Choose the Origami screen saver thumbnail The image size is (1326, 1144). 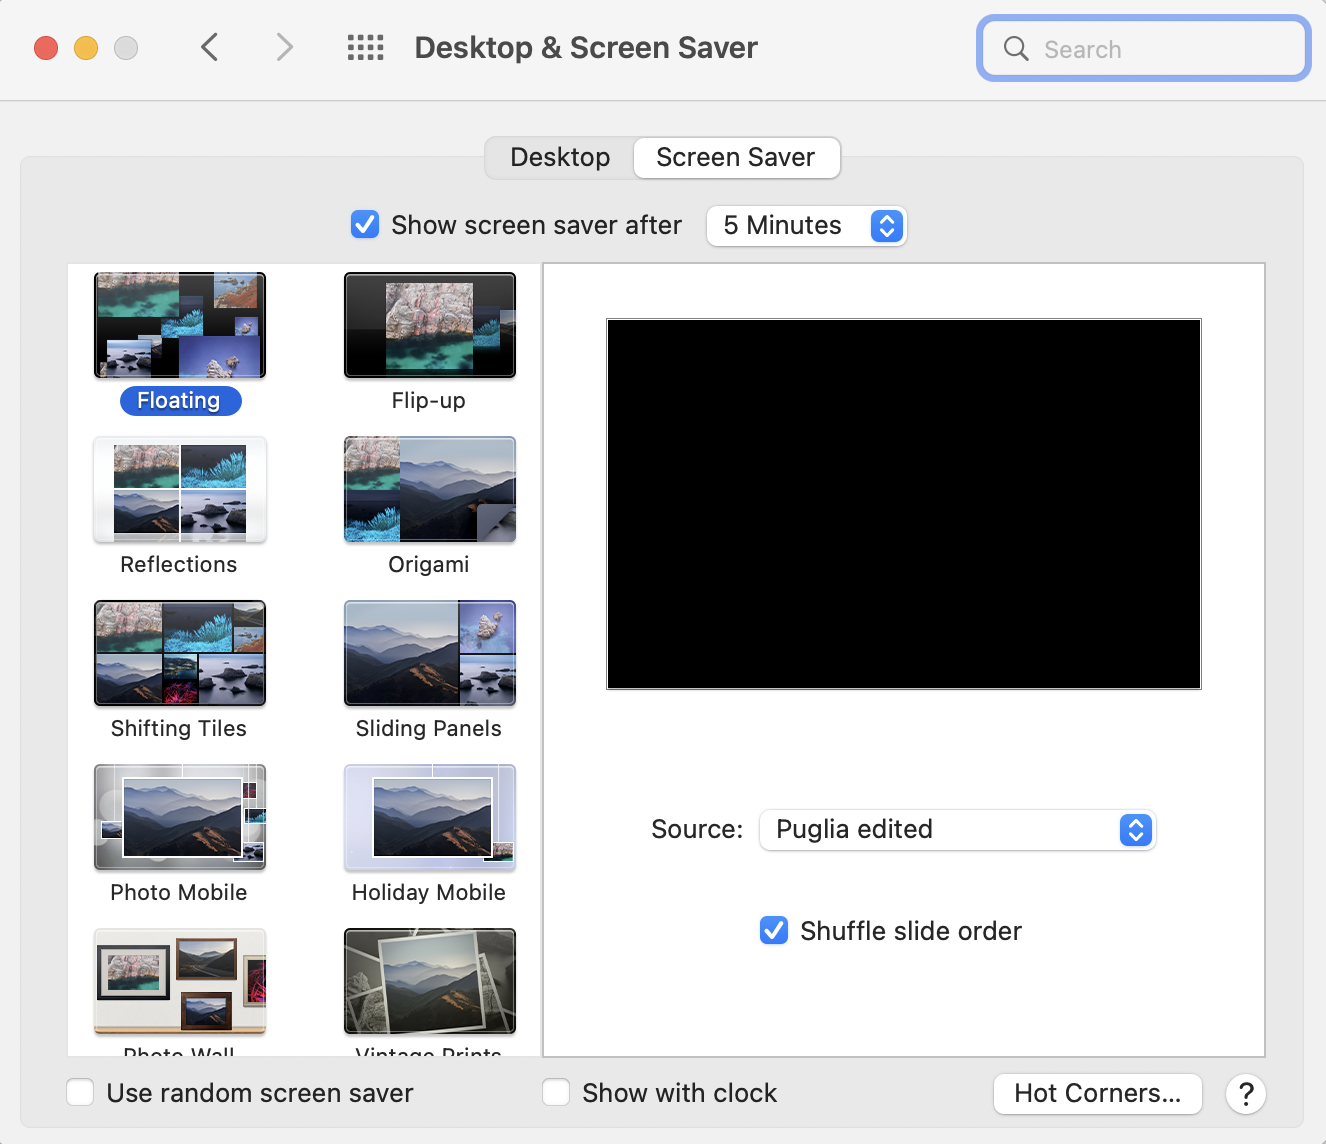[x=430, y=489]
